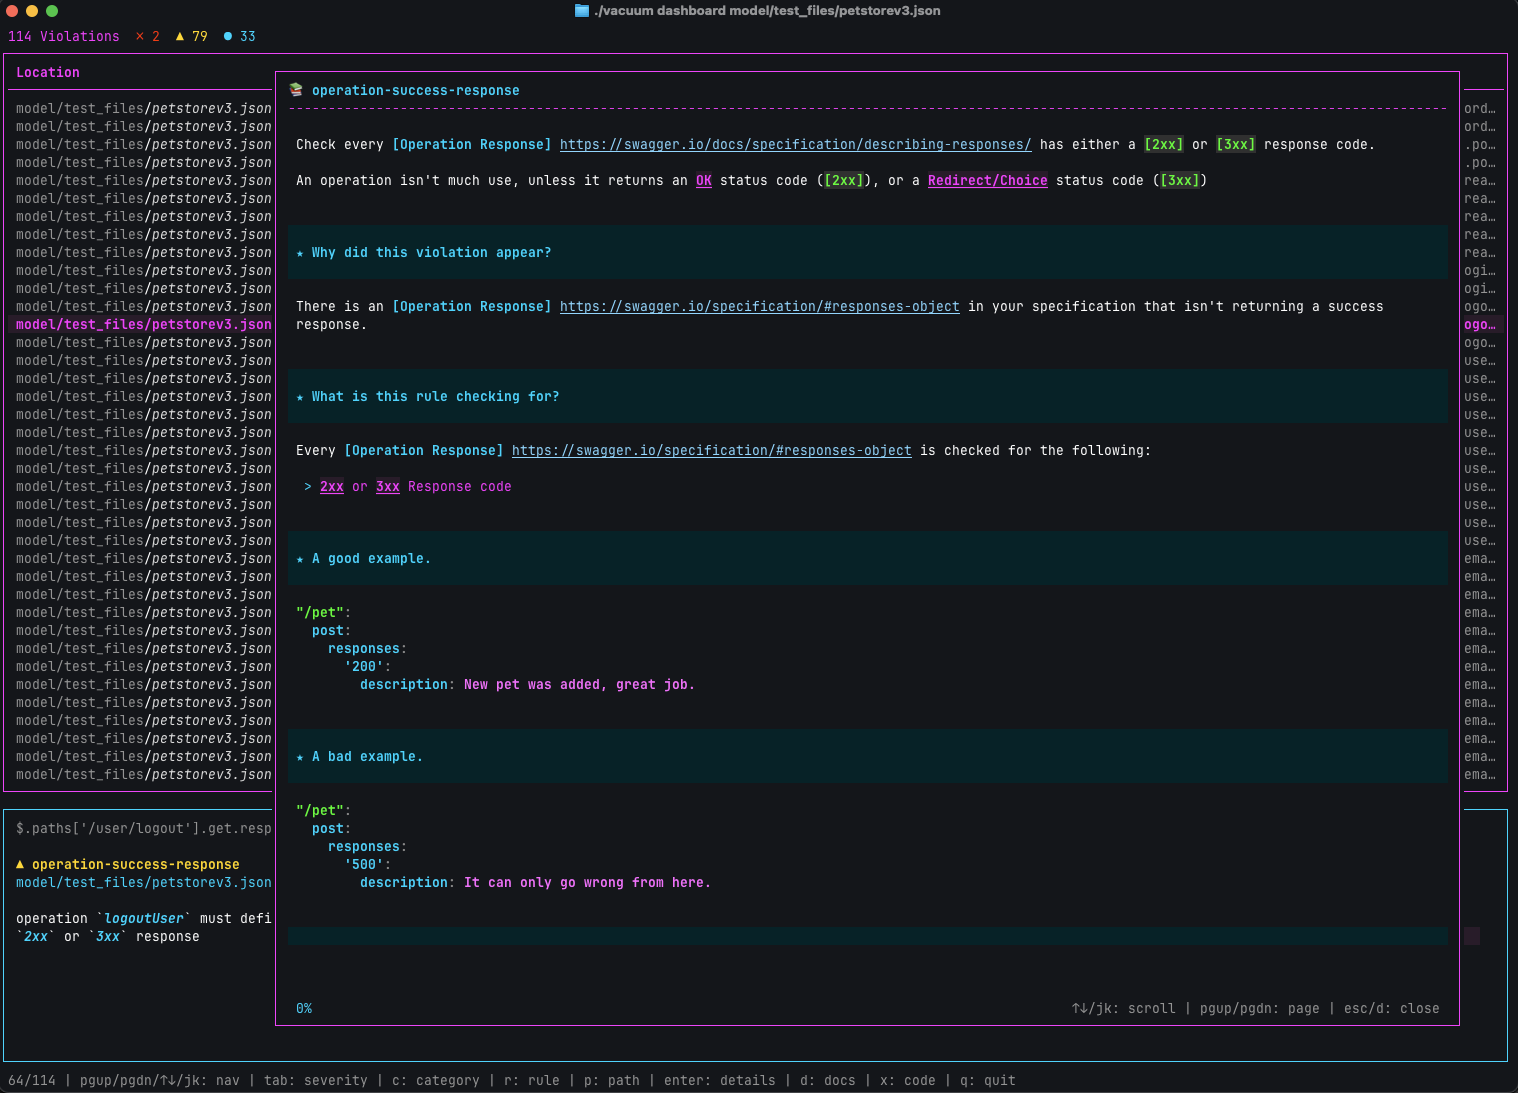Click 'It can only go wrong from here.' text
This screenshot has width=1518, height=1093.
pyautogui.click(x=588, y=882)
